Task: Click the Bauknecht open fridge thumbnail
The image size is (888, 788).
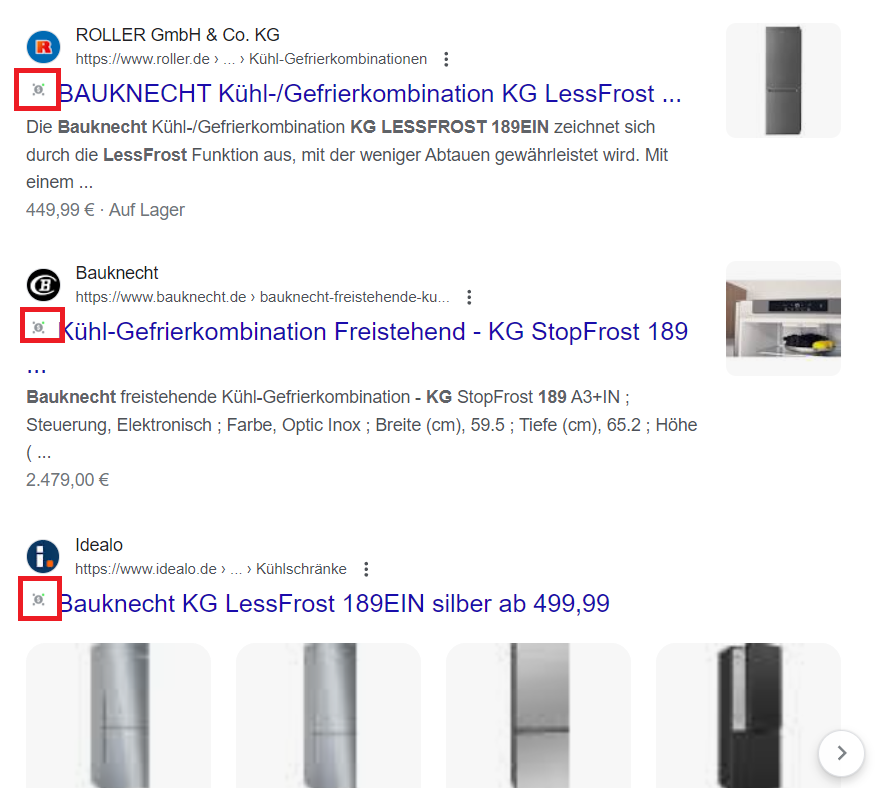Action: pos(783,318)
